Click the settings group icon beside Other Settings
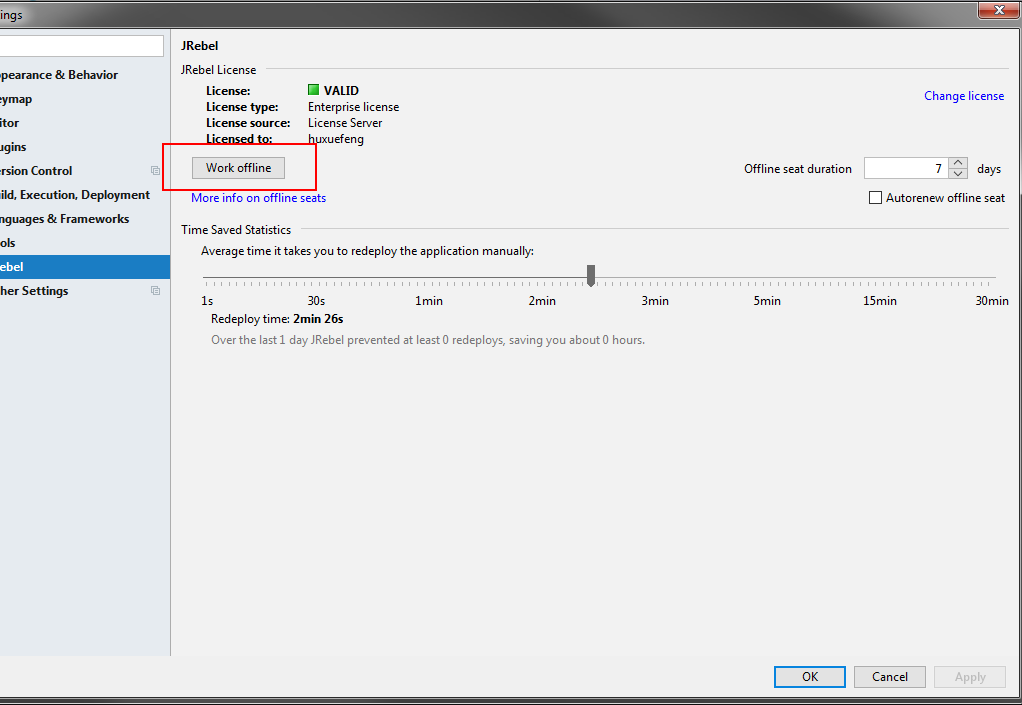Screen dimensions: 1022x705 [156, 290]
